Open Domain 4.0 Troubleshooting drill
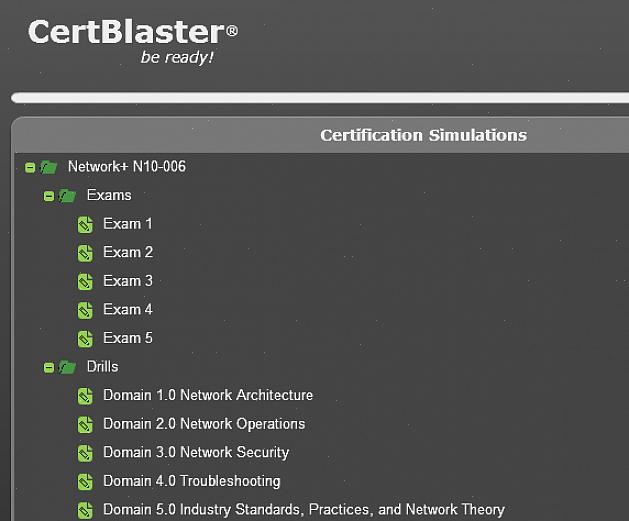This screenshot has height=521, width=629. coord(192,481)
